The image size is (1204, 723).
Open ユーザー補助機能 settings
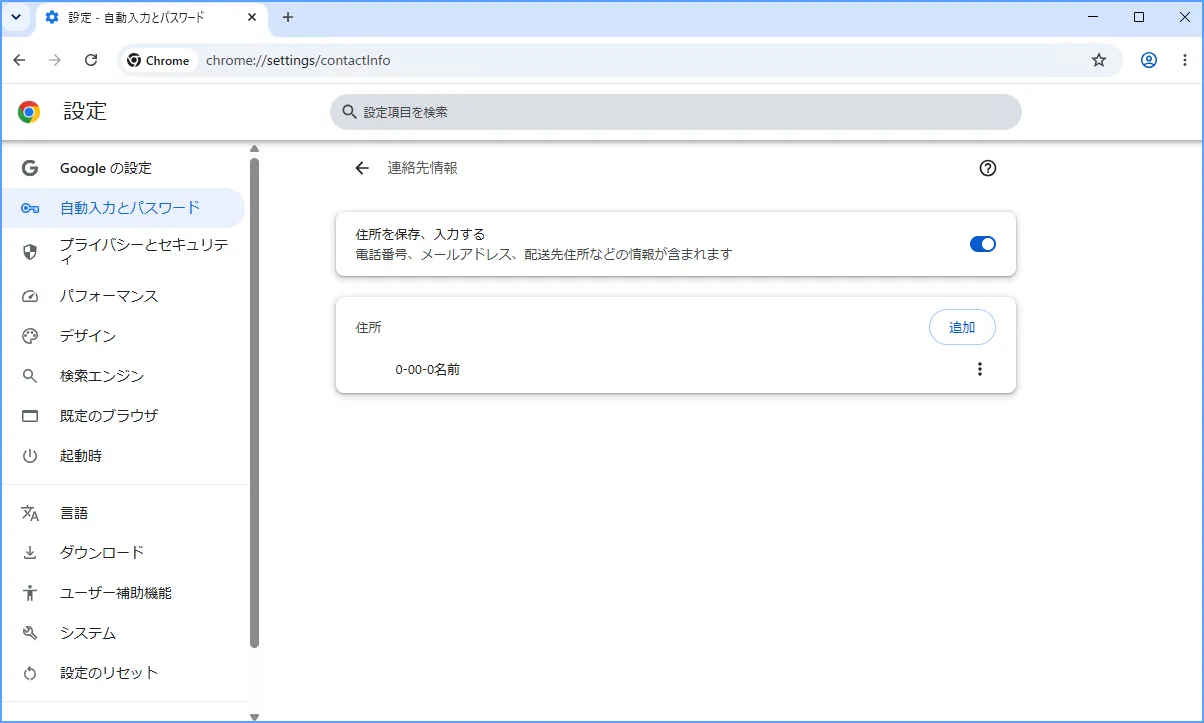123,593
